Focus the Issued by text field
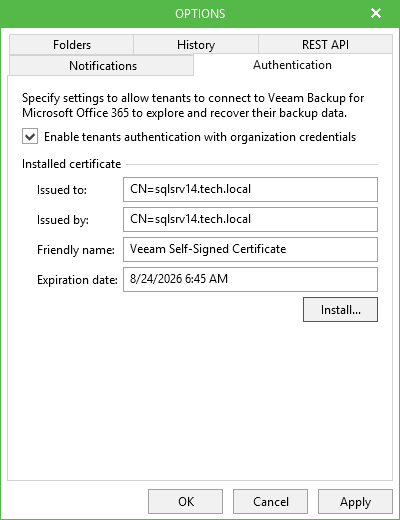The width and height of the screenshot is (400, 520). coord(250,219)
